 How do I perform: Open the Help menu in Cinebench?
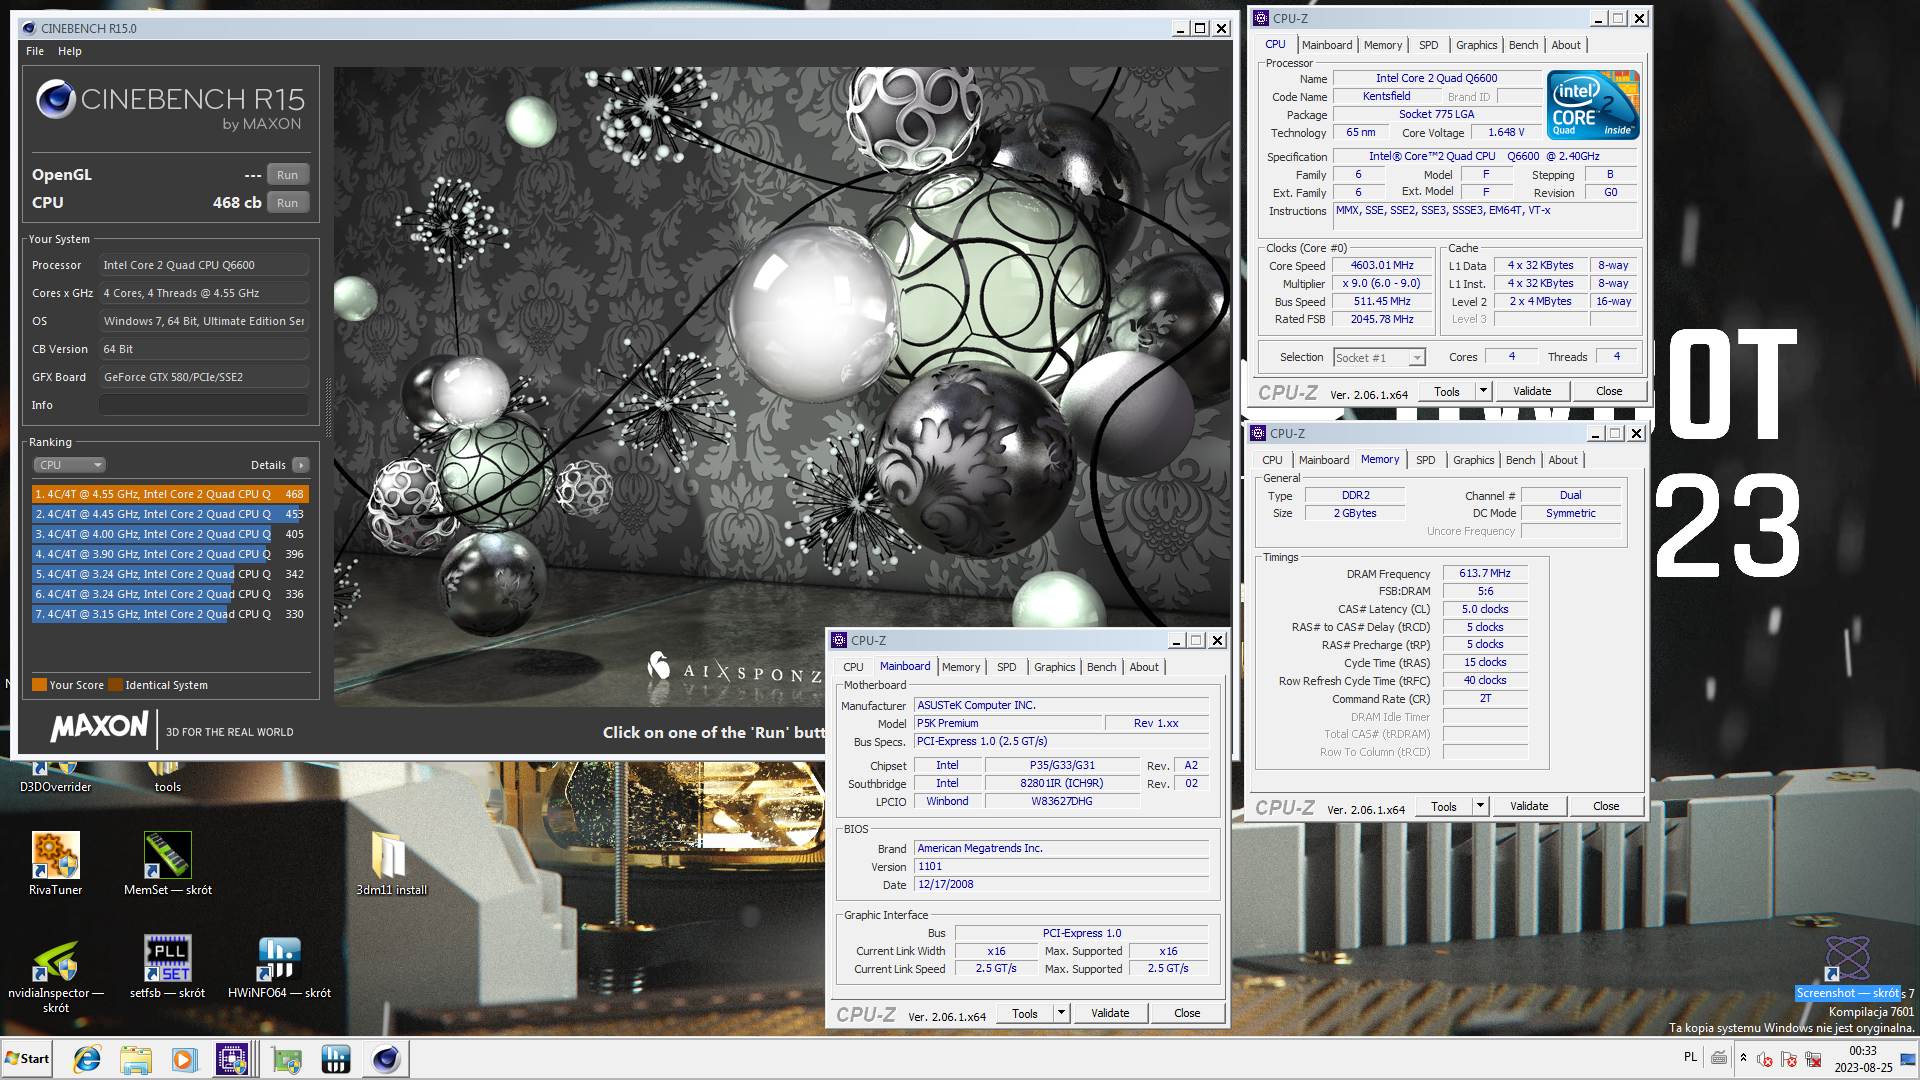[x=70, y=51]
